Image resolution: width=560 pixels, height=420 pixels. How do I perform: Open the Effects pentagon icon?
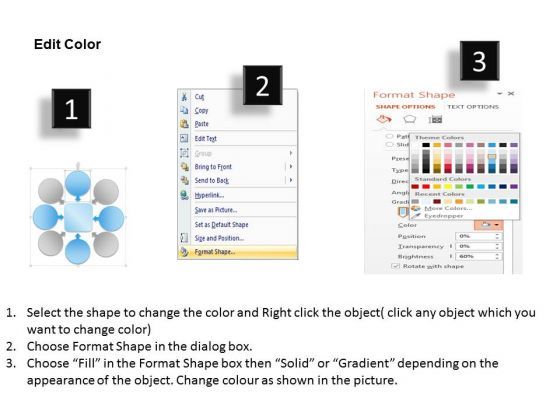click(x=410, y=119)
